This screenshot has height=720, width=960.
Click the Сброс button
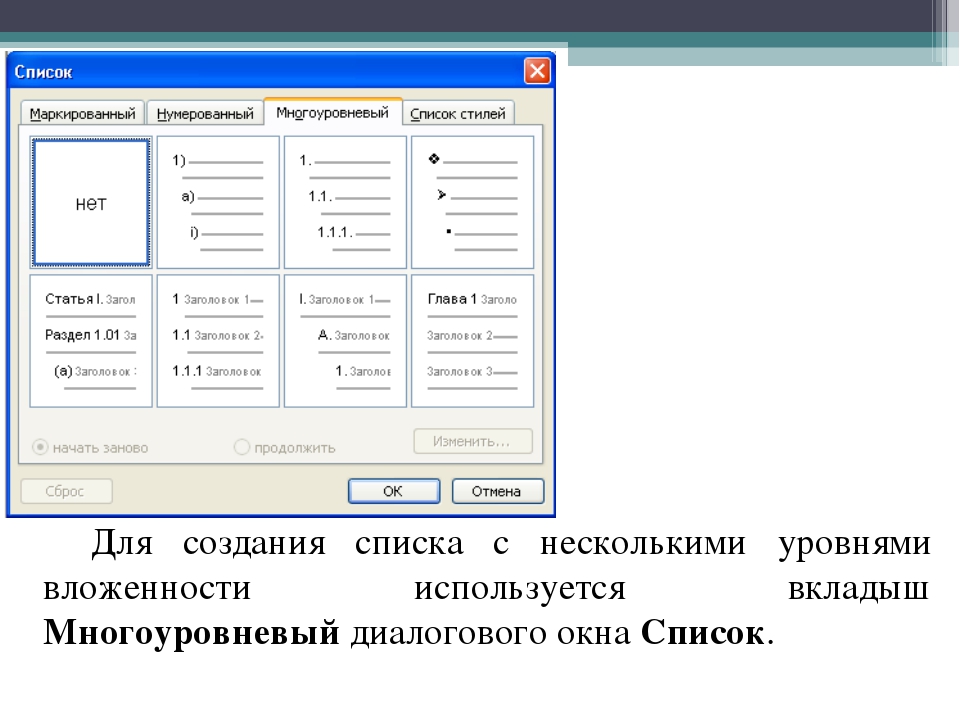[x=66, y=491]
